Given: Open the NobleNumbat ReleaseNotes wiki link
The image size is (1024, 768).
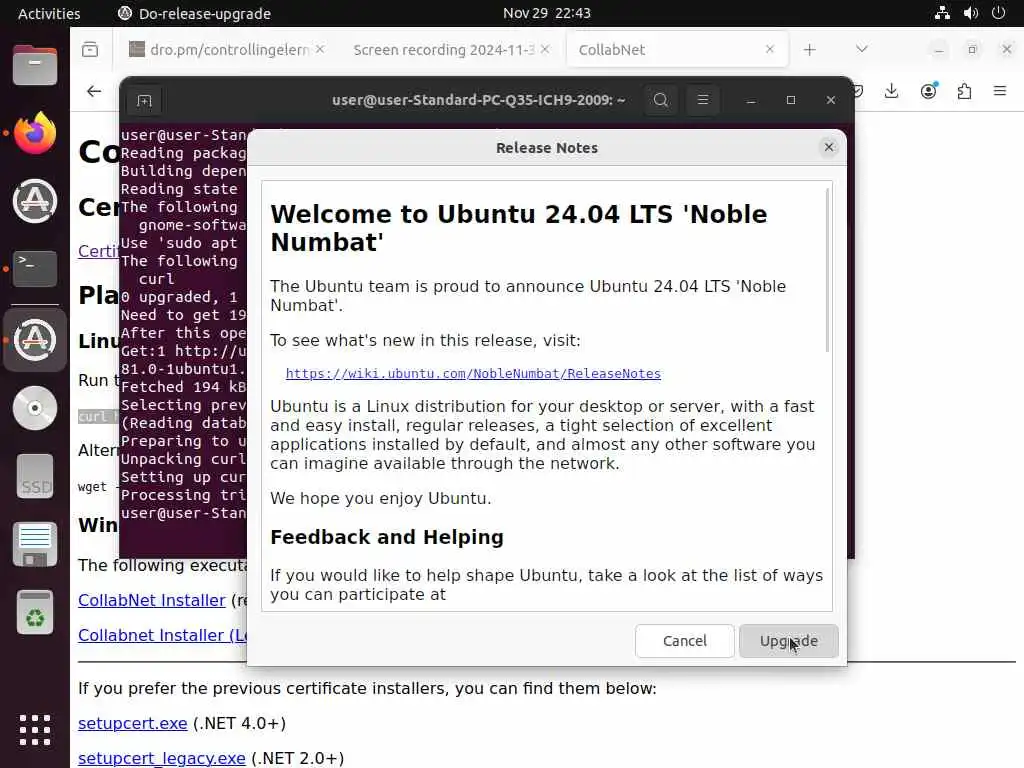Looking at the screenshot, I should 473,374.
